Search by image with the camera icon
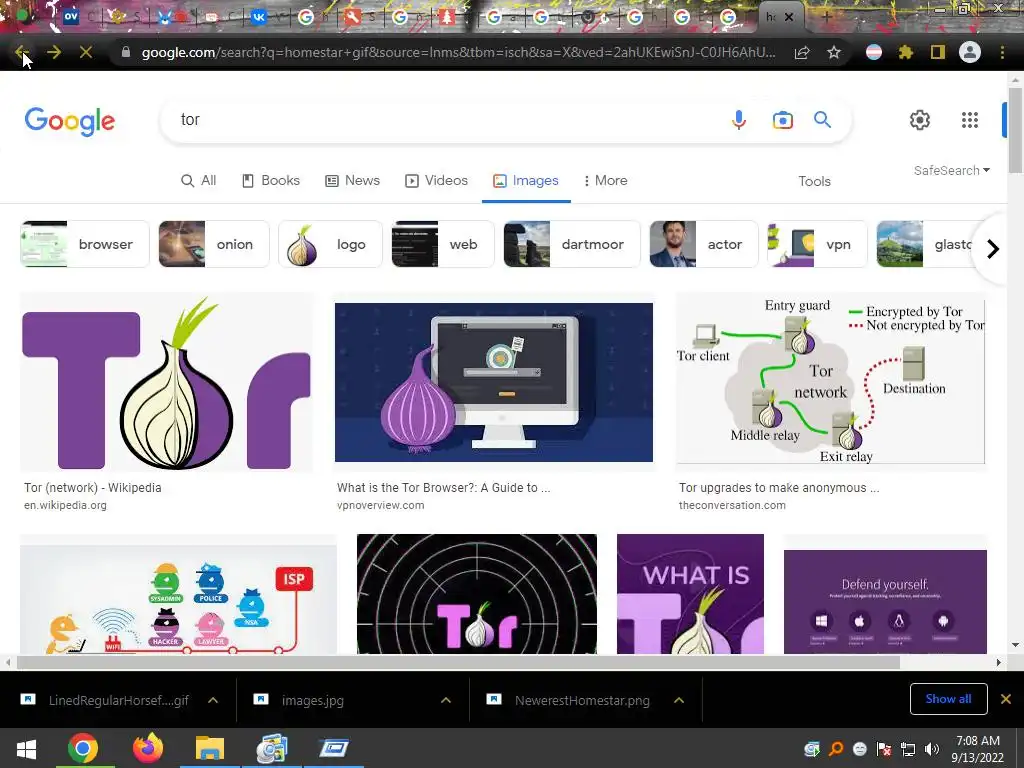Image resolution: width=1024 pixels, height=768 pixels. (782, 120)
